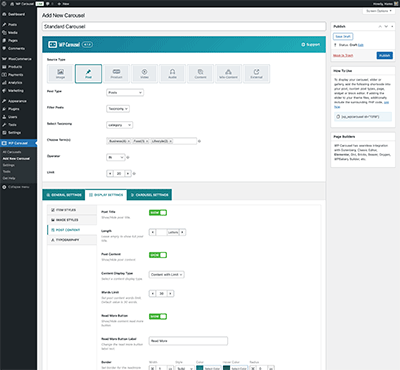Toggle the Read More Button show switch
This screenshot has width=400, height=370.
[158, 316]
